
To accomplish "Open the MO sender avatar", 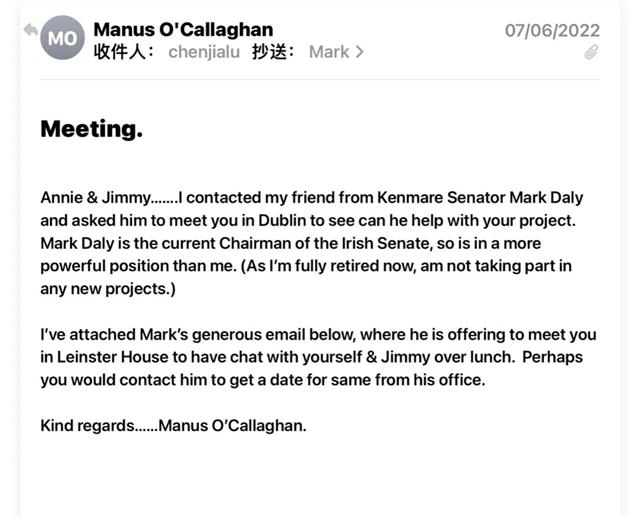I will (x=62, y=38).
